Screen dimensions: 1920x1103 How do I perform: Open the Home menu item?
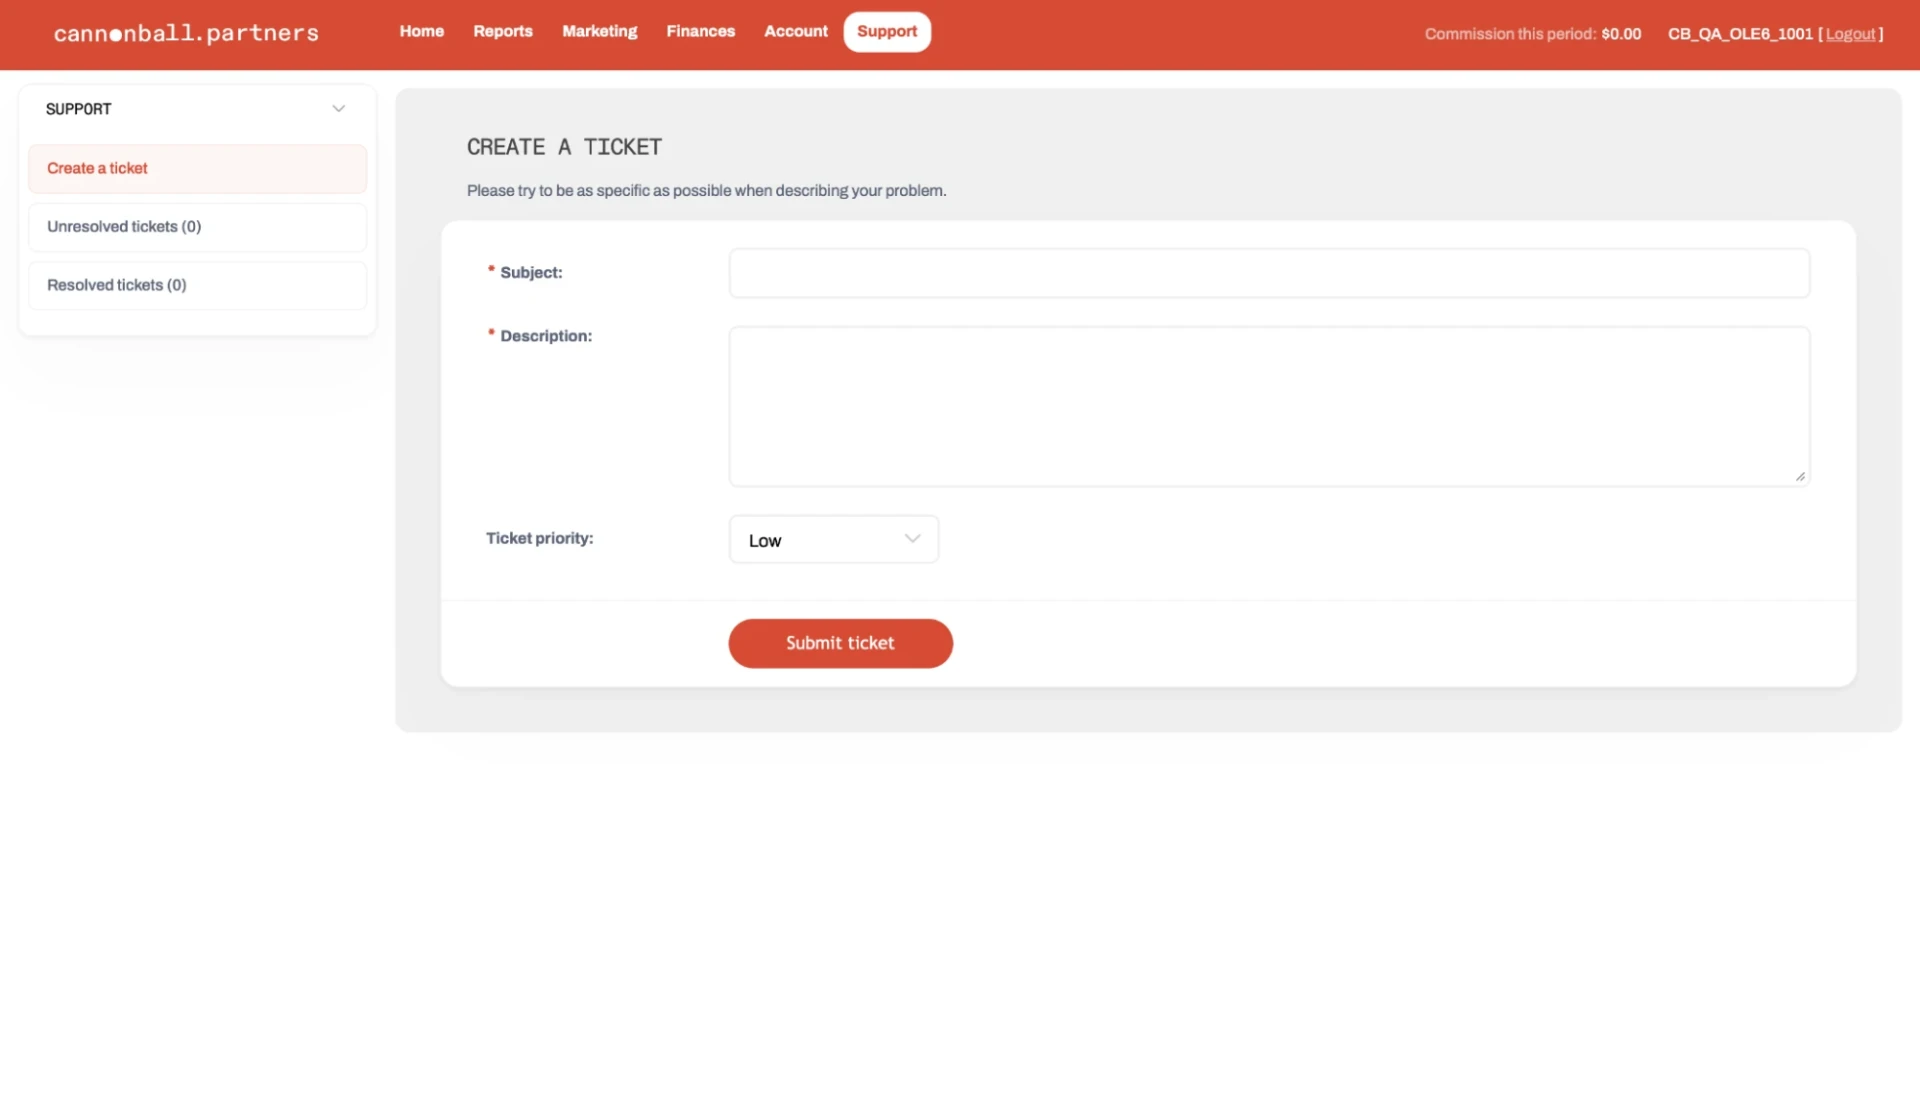coord(421,31)
